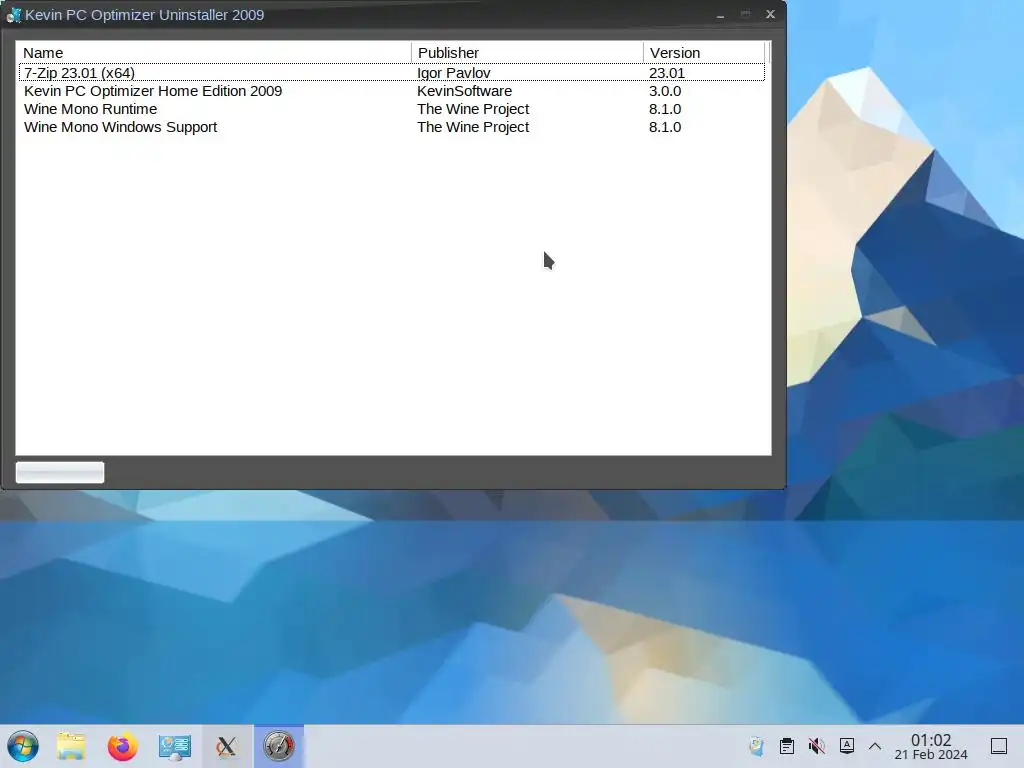Viewport: 1024px width, 768px height.
Task: Open the start menu orb
Action: pos(23,746)
